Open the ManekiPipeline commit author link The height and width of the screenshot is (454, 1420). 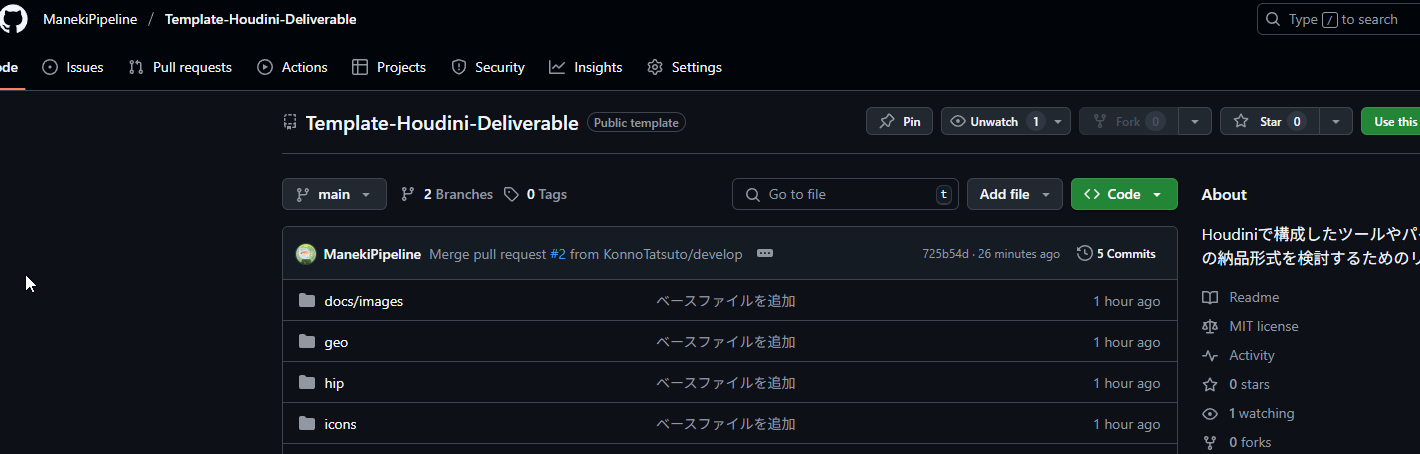[x=372, y=254]
